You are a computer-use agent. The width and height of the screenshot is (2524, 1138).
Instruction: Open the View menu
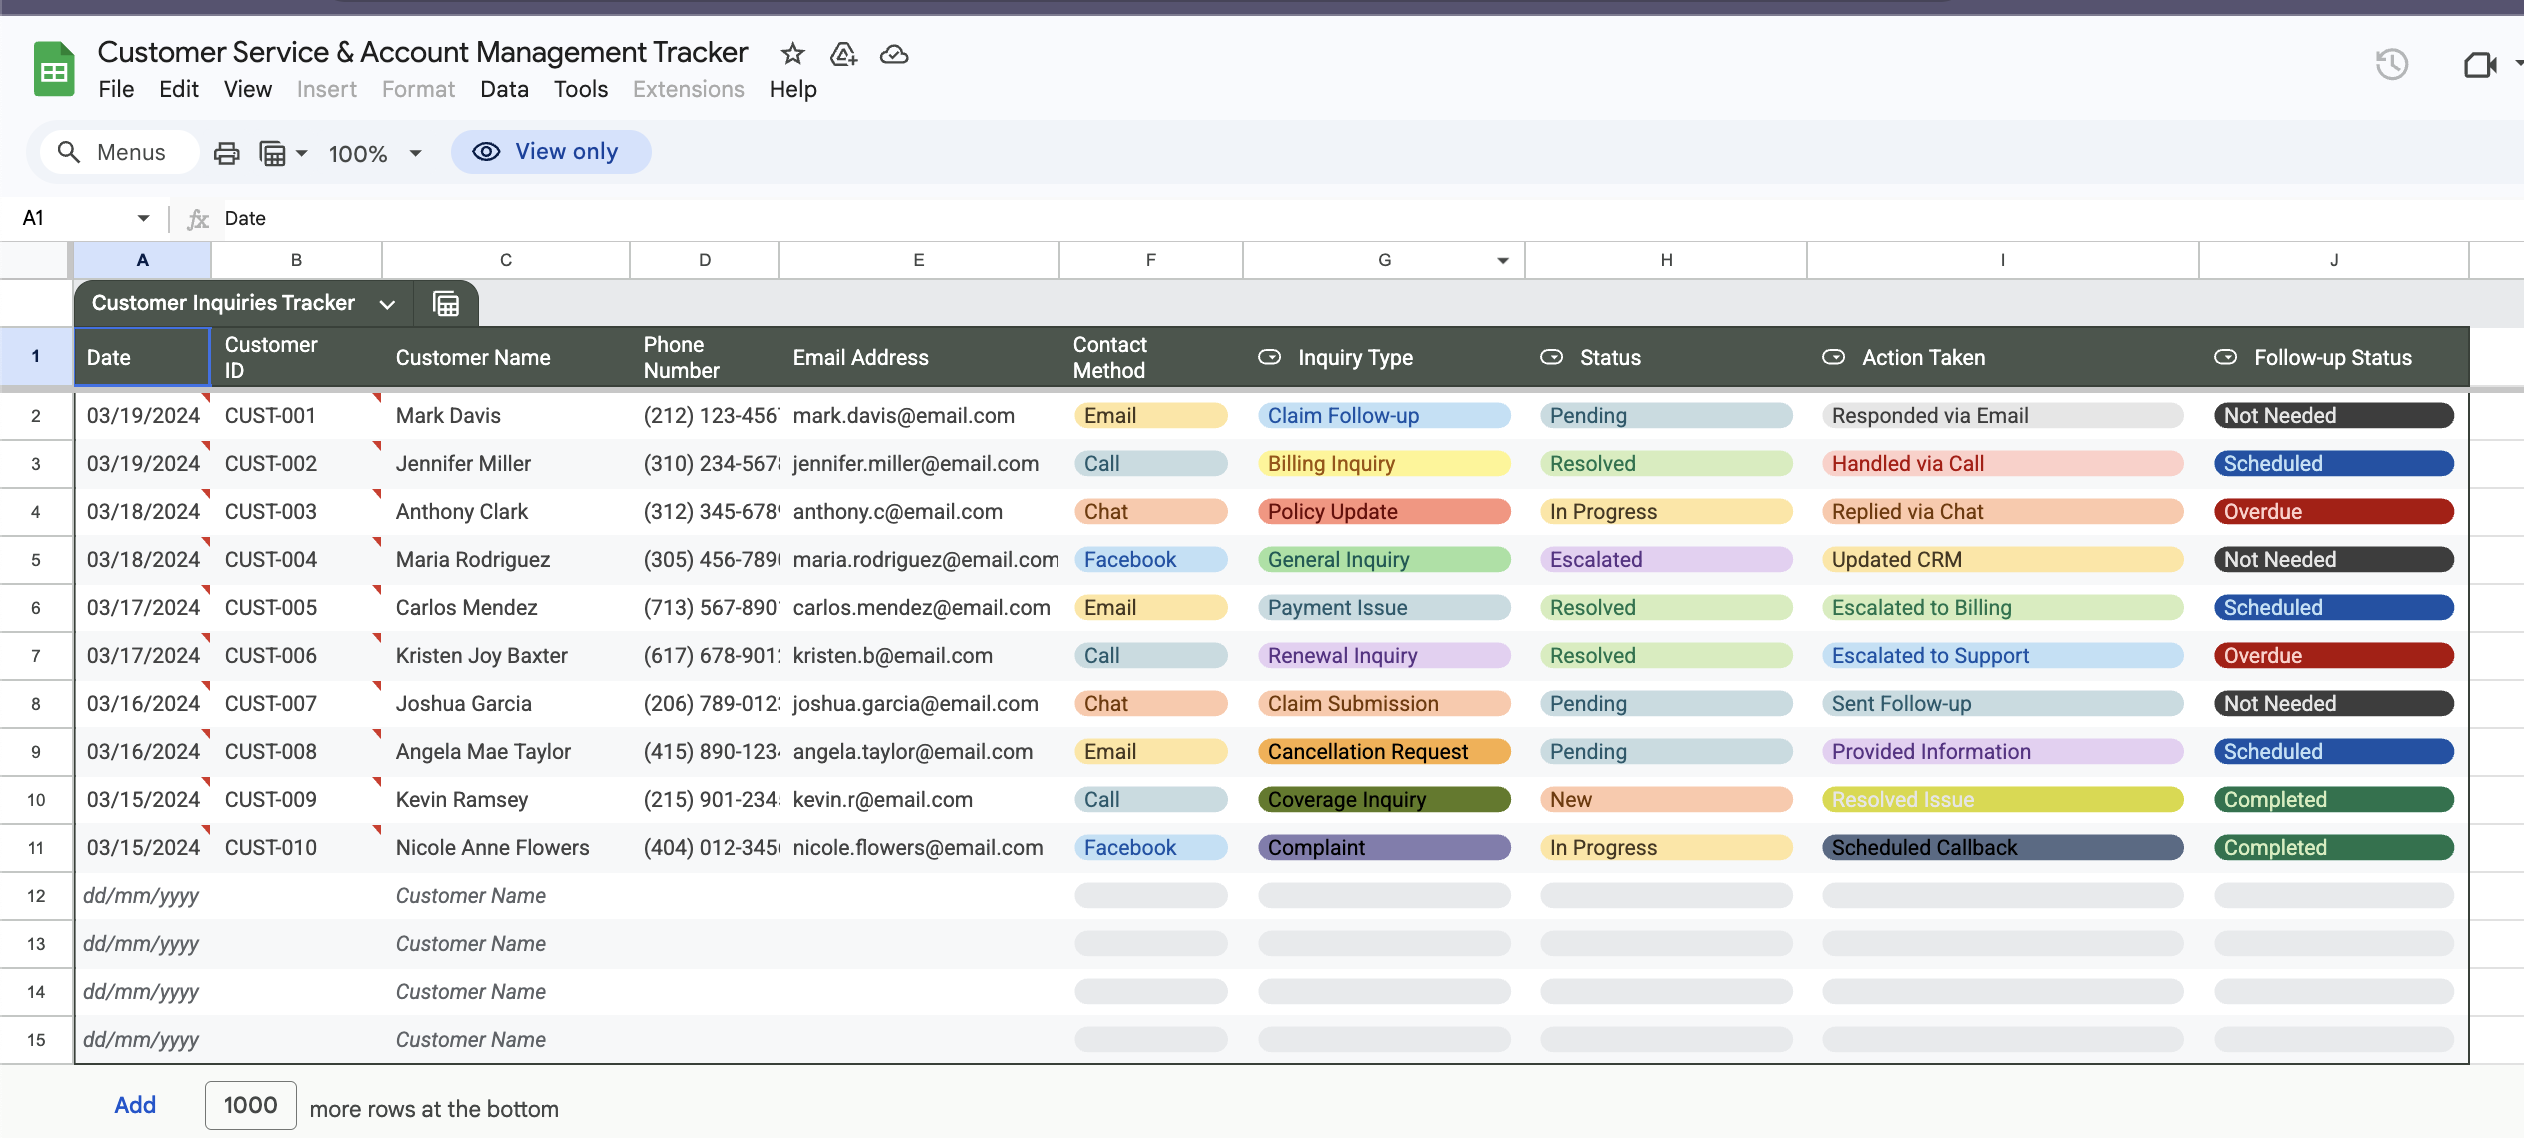[x=248, y=90]
